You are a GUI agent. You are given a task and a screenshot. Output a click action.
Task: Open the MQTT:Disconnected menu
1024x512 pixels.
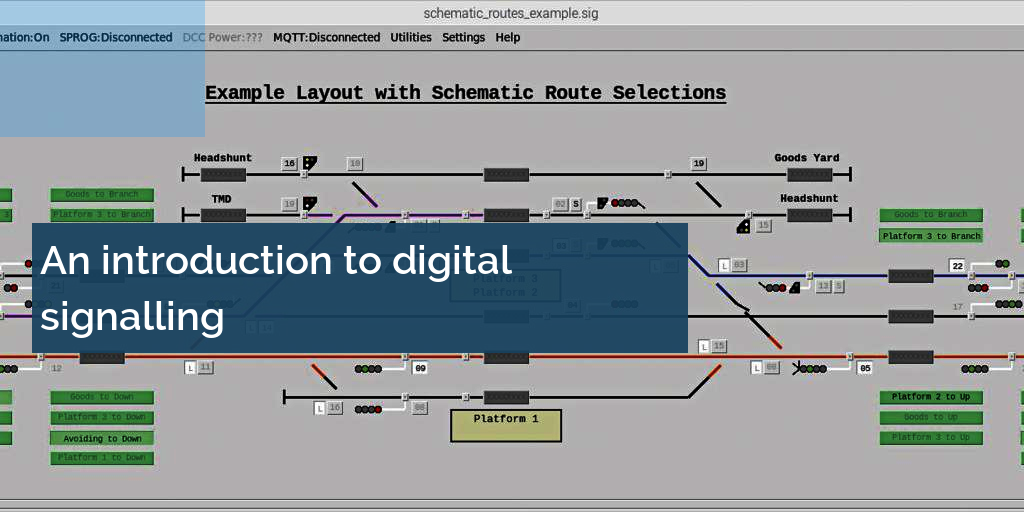tap(326, 37)
